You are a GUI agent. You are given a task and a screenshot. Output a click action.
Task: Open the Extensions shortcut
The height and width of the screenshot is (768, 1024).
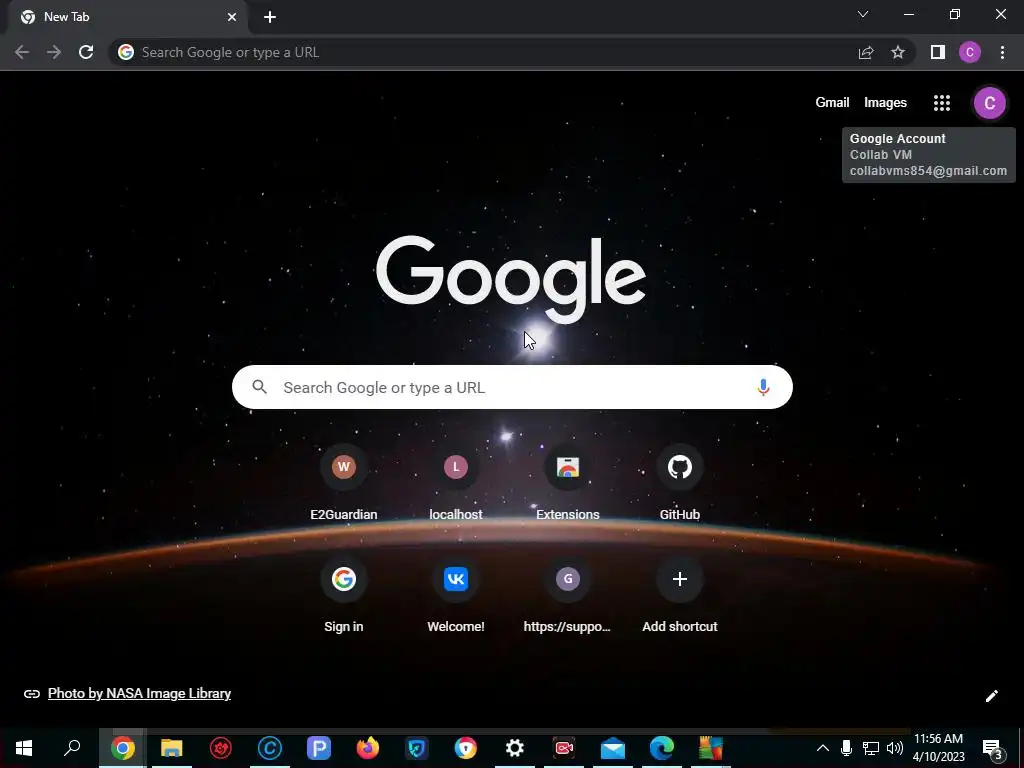(568, 483)
